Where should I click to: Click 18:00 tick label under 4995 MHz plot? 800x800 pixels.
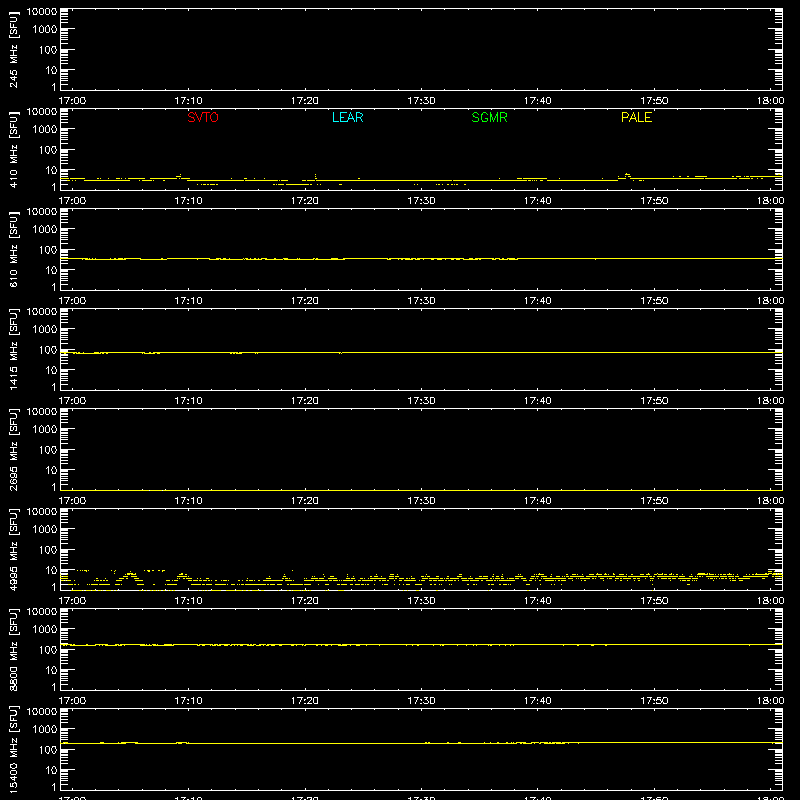click(770, 601)
